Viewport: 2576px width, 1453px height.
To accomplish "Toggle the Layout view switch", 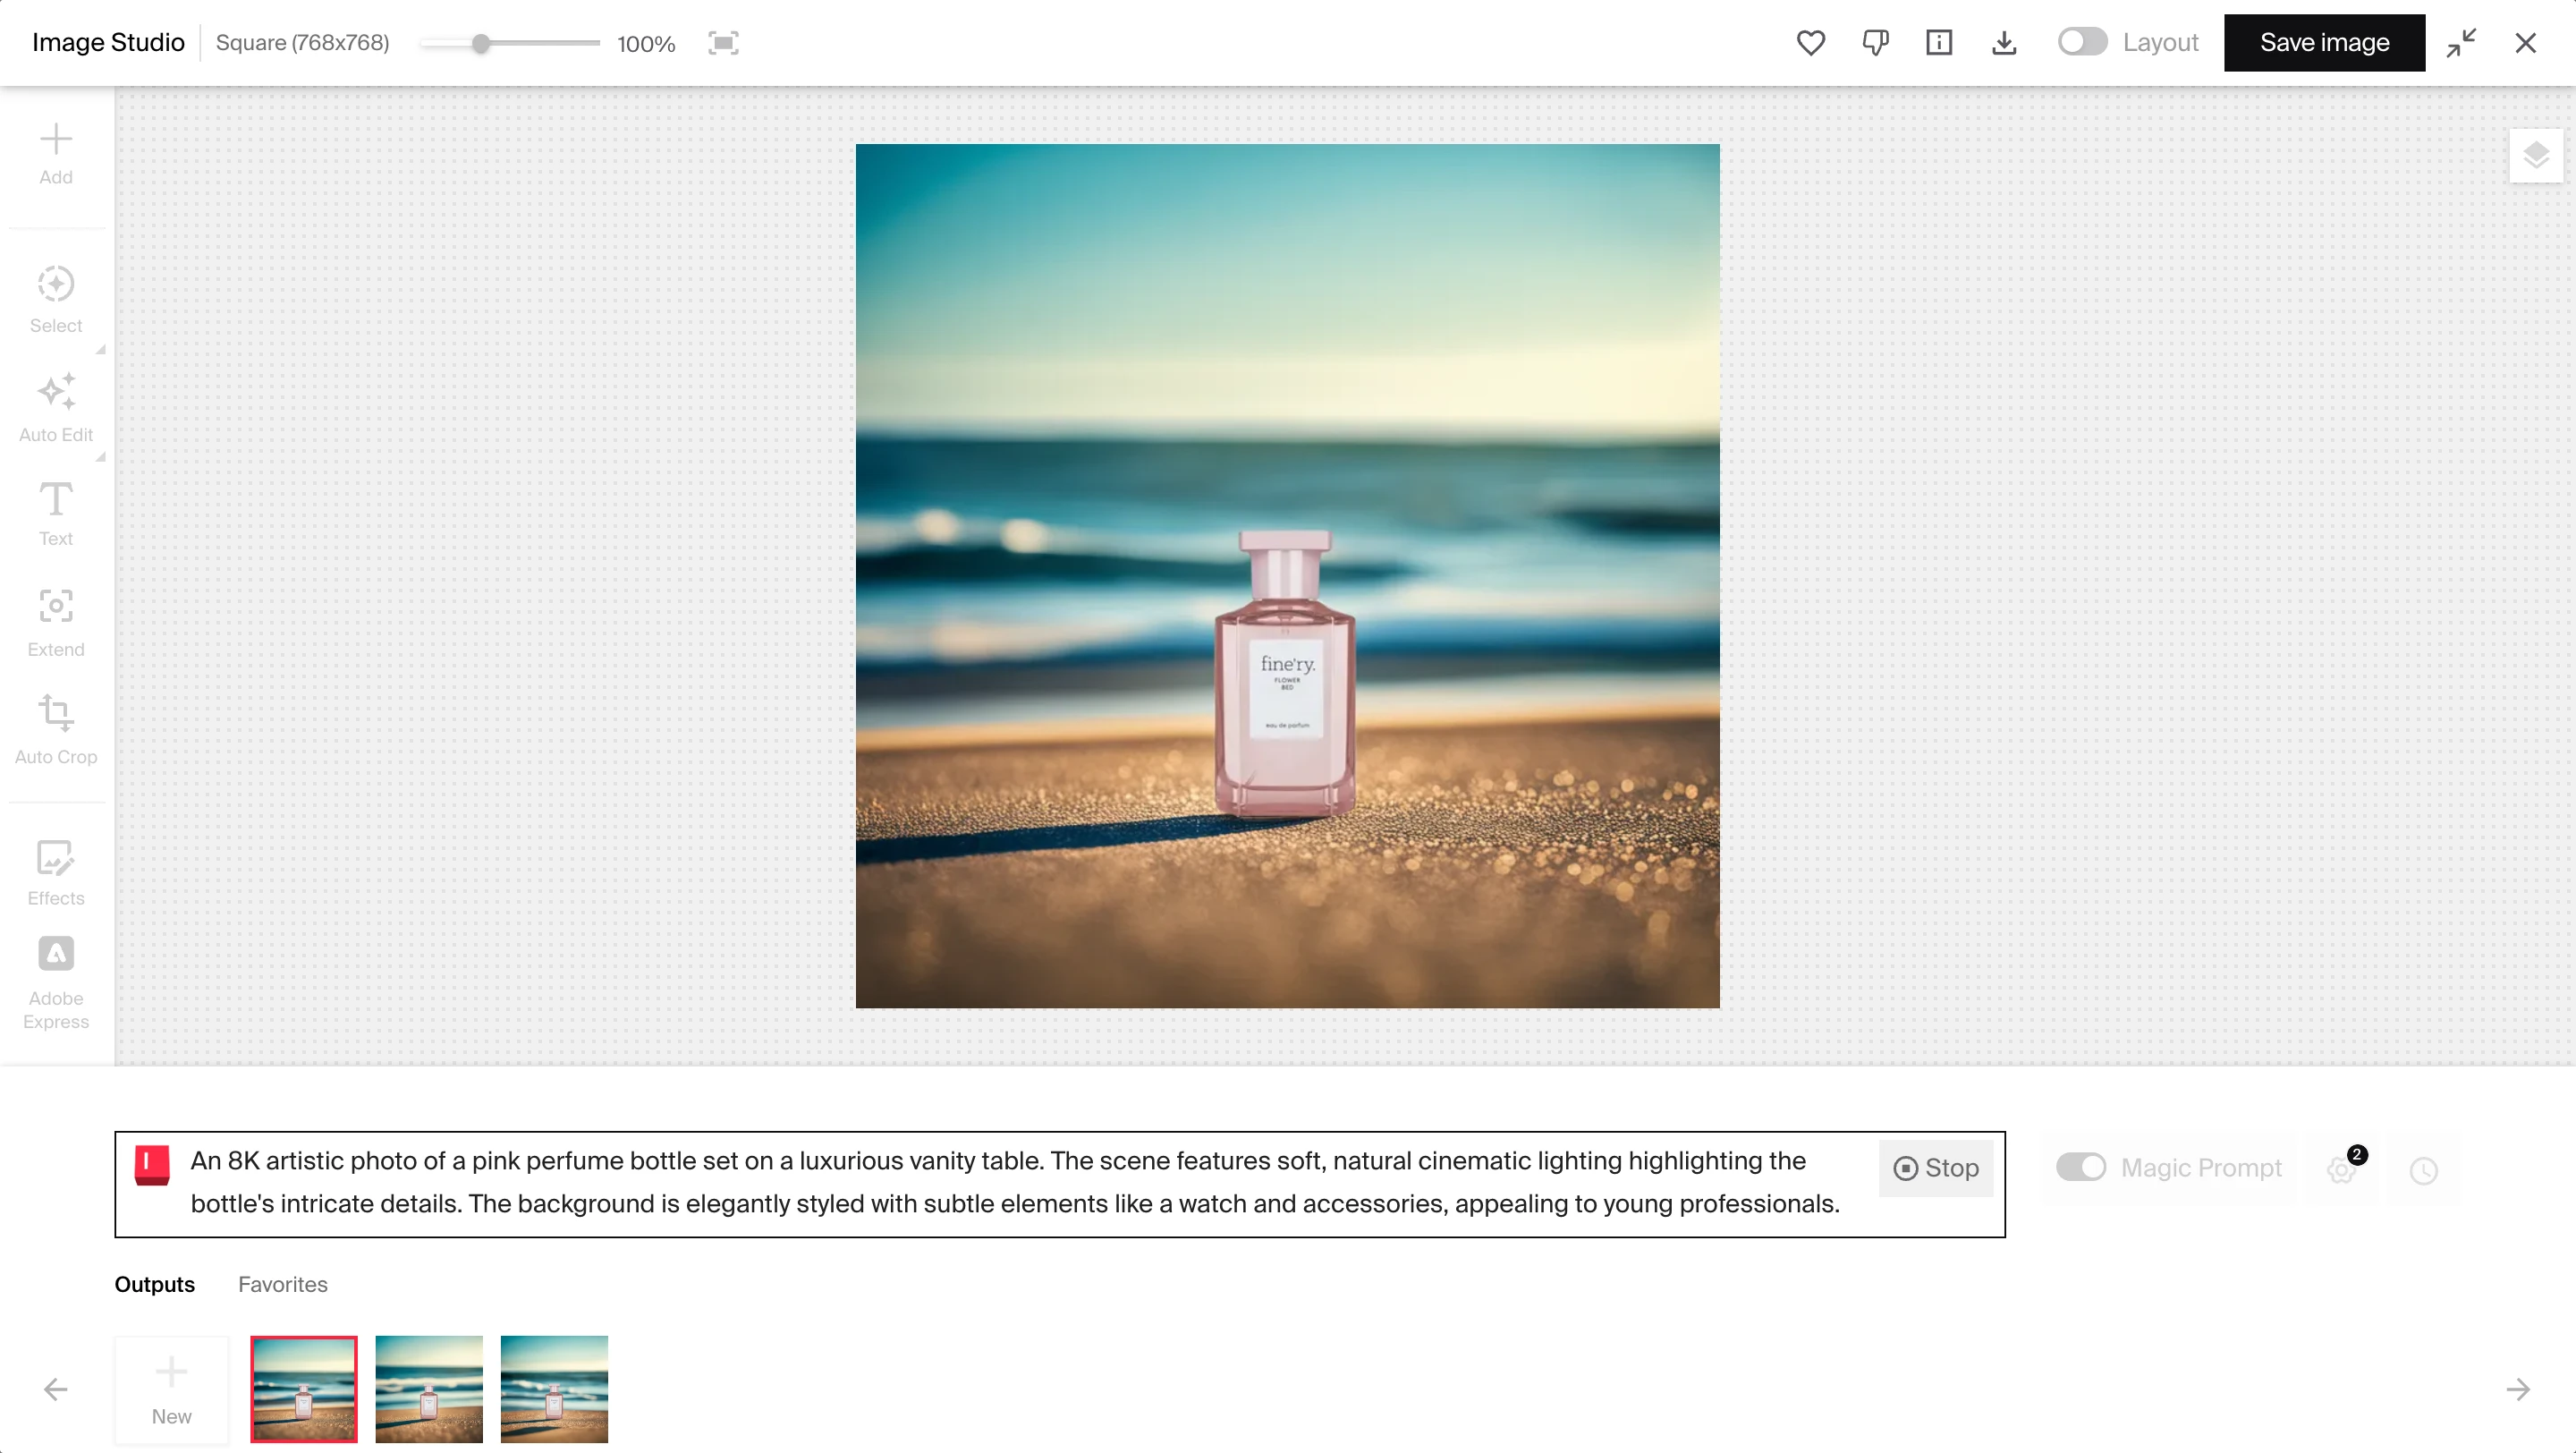I will coord(2082,42).
